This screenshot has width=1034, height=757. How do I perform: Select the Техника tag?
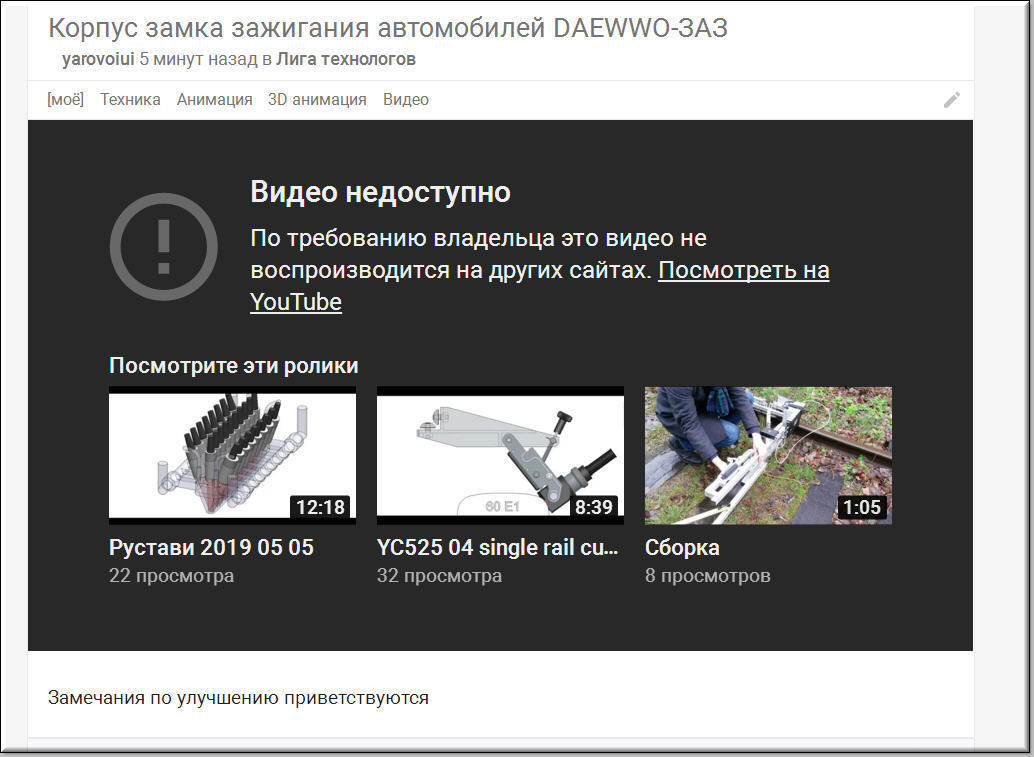point(130,100)
